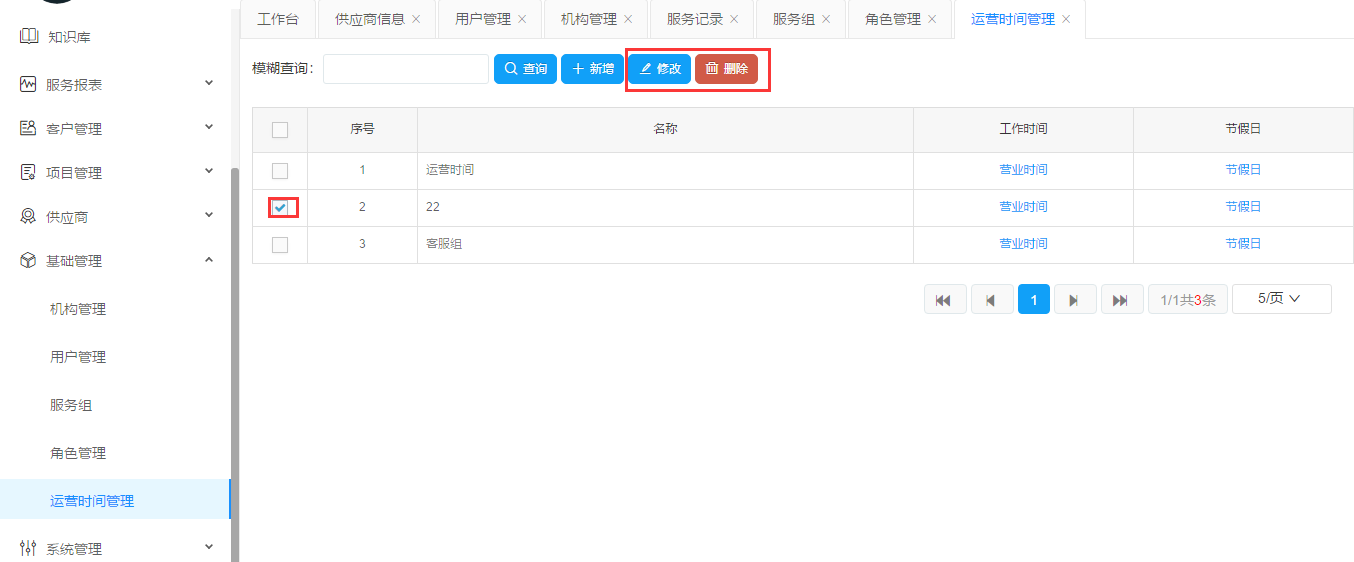Check the checkbox for 客服组 row
1354x562 pixels.
coord(280,244)
